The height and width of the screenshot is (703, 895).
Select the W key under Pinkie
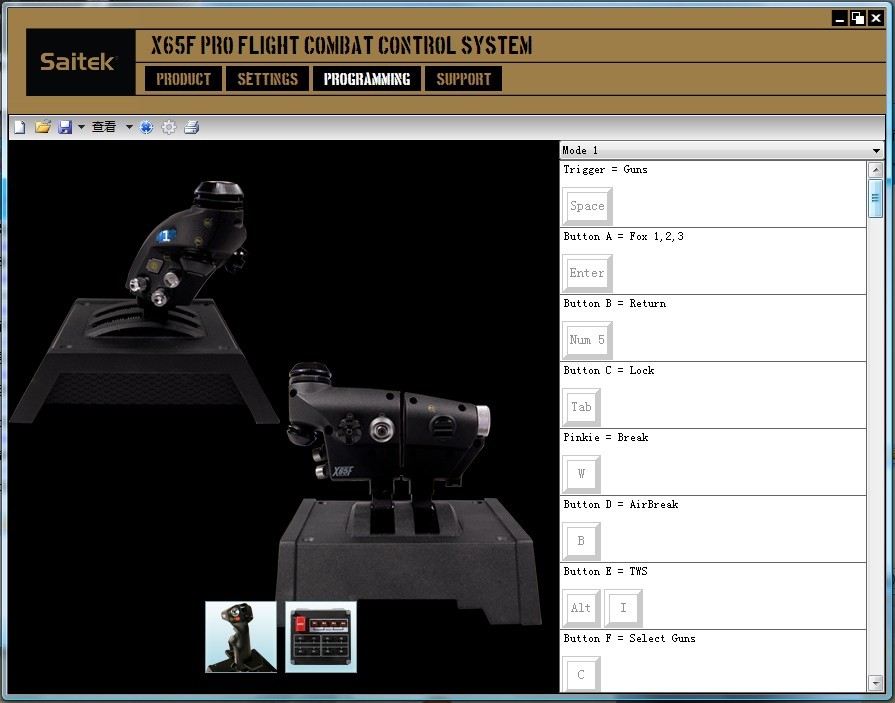(x=581, y=474)
